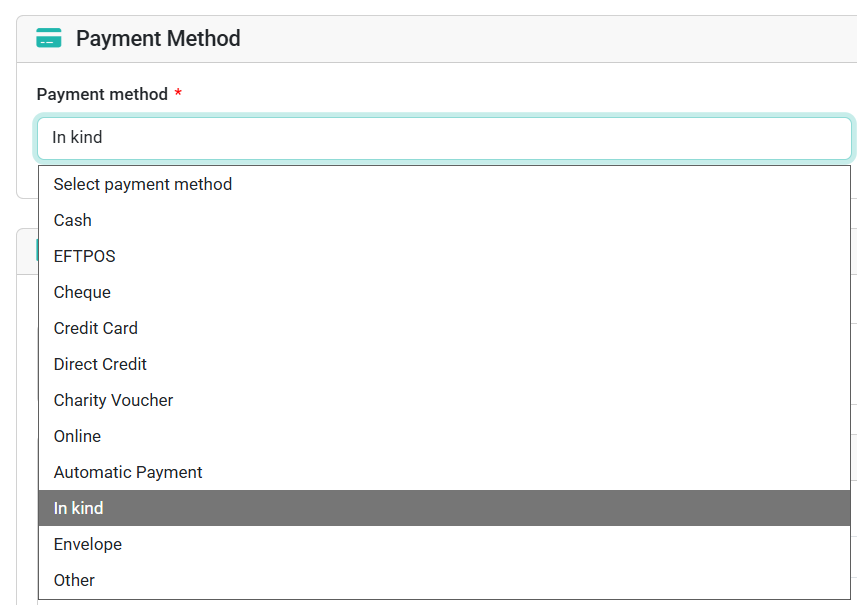Select Cash from the list
Viewport: 857px width, 605px height.
(444, 220)
